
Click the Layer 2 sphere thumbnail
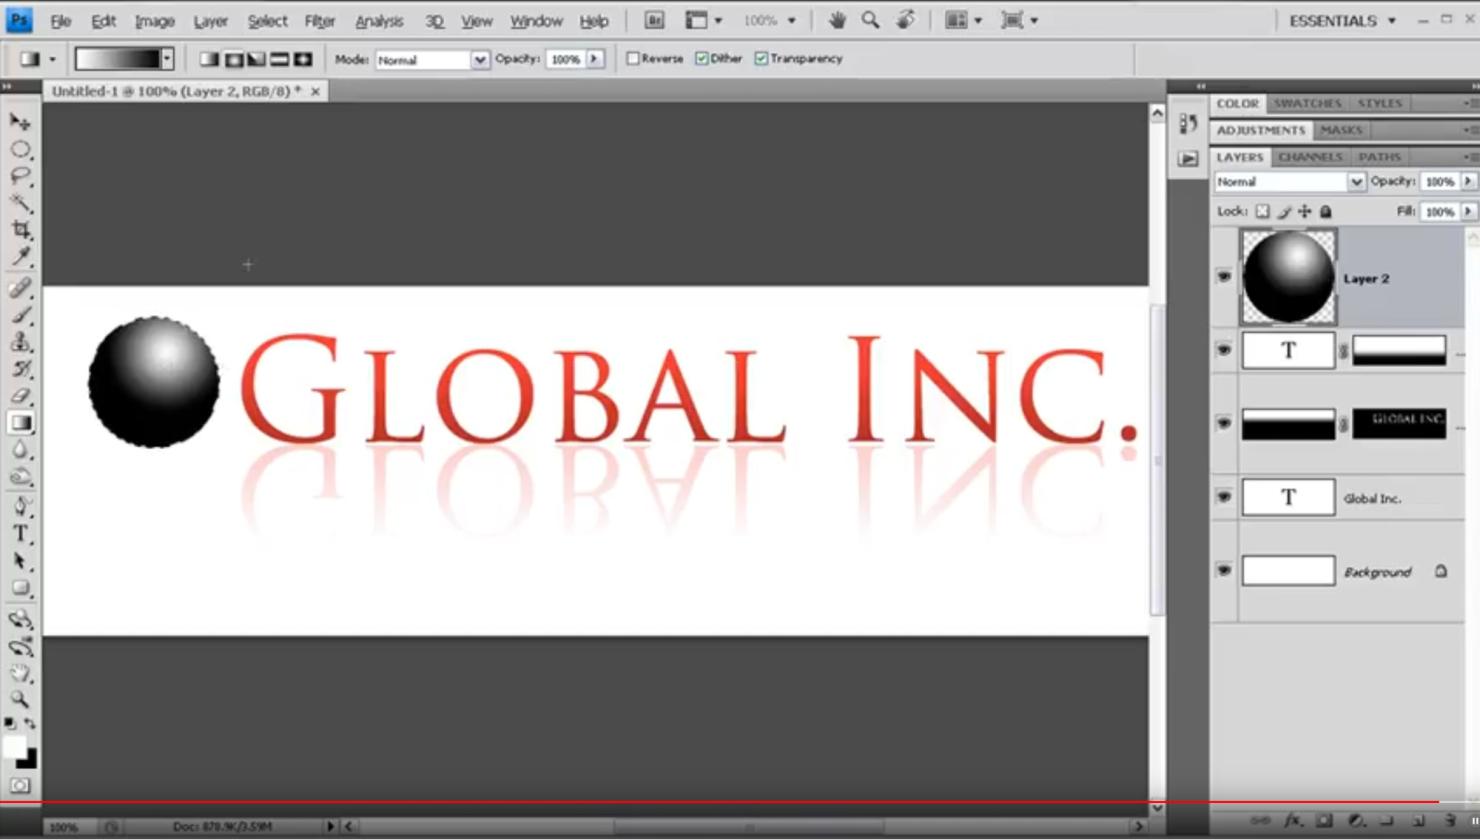[1287, 277]
